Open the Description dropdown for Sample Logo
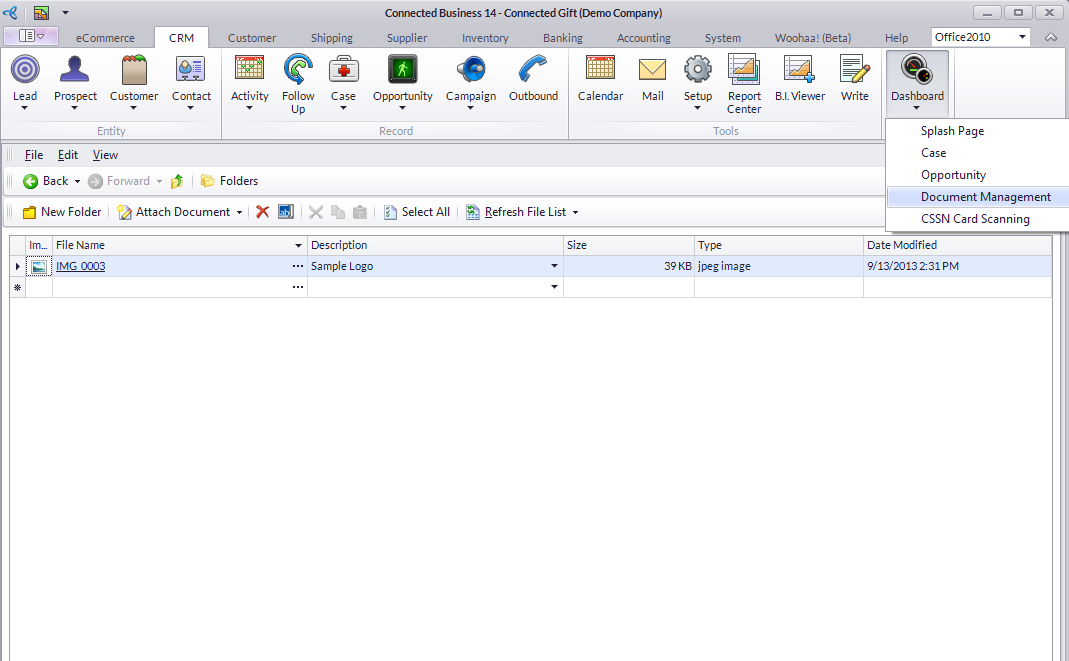This screenshot has height=661, width=1069. [x=554, y=267]
